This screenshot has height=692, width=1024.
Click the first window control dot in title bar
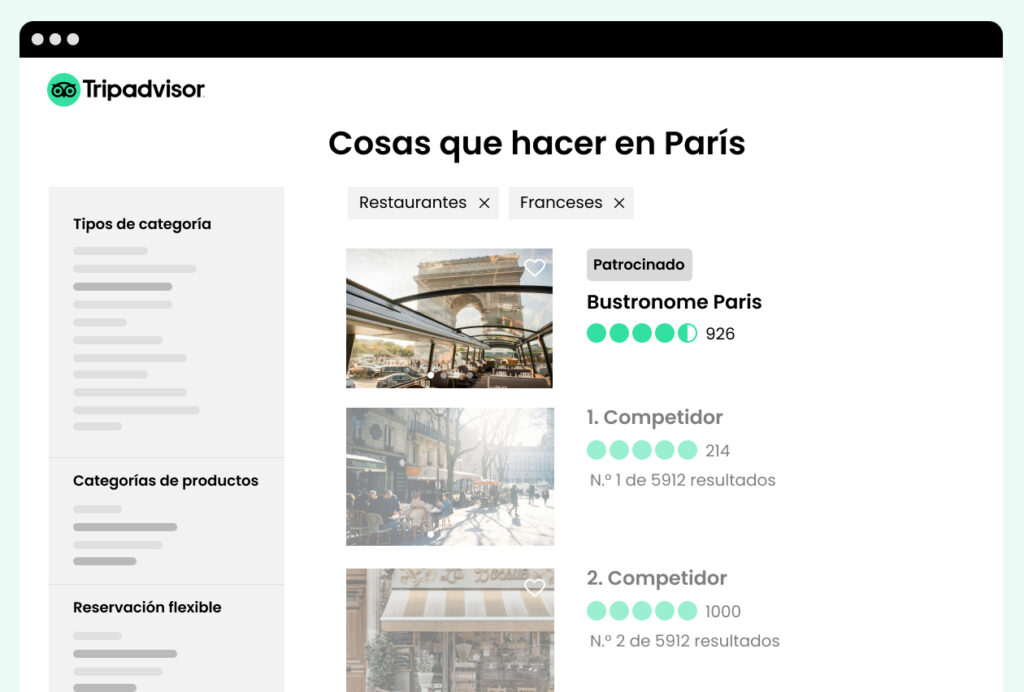pos(38,39)
